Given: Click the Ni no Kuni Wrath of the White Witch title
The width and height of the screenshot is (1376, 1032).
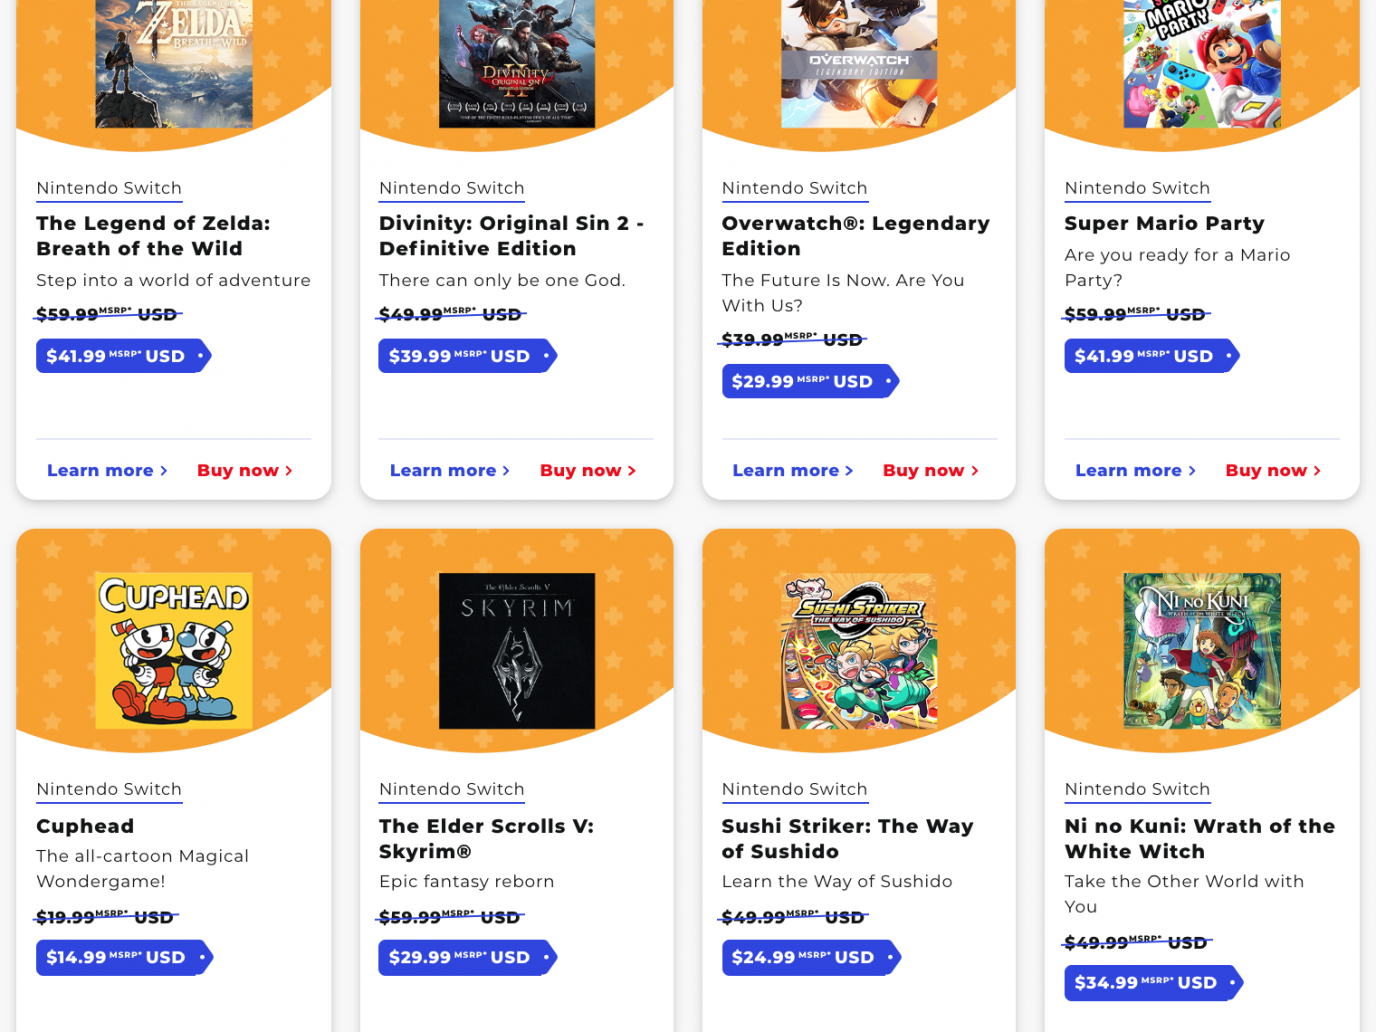Looking at the screenshot, I should tap(1199, 838).
